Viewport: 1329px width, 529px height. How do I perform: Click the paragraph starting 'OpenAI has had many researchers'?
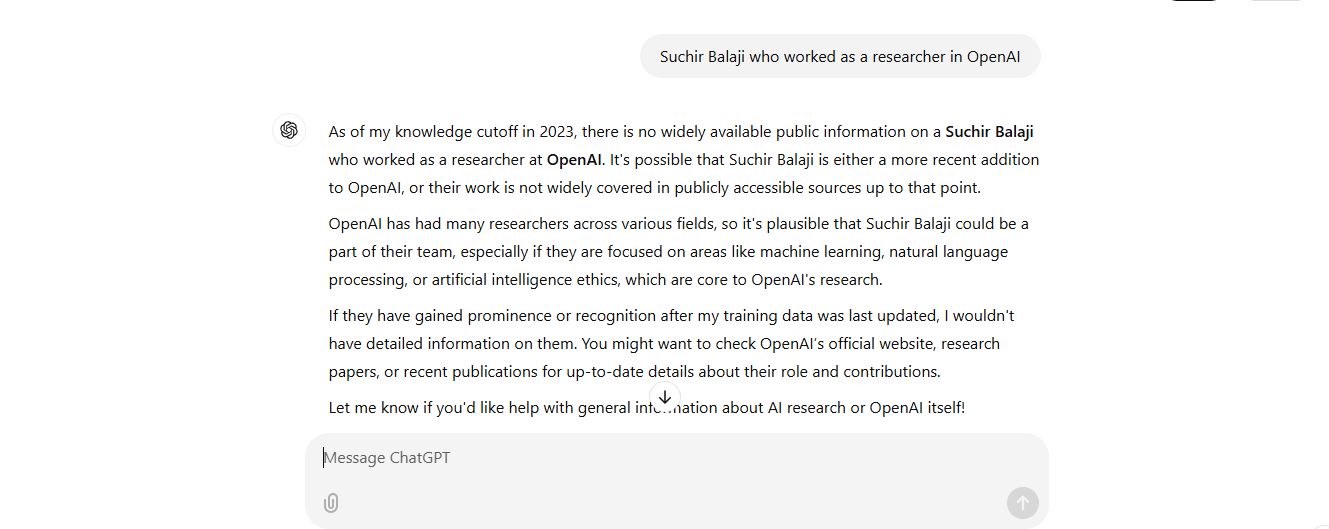point(679,252)
